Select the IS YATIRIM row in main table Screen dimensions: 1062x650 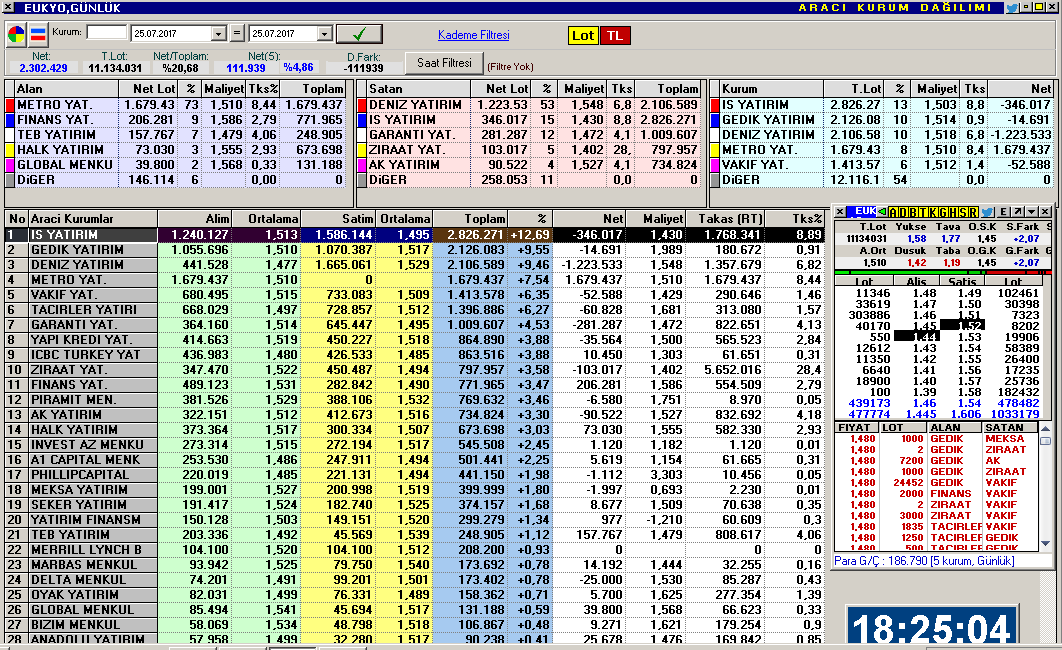414,235
